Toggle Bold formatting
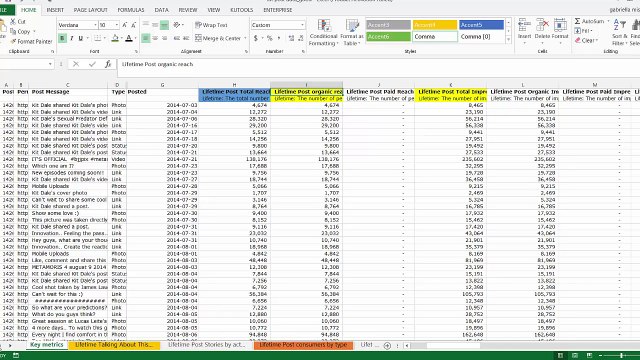The image size is (640, 360). tap(62, 38)
